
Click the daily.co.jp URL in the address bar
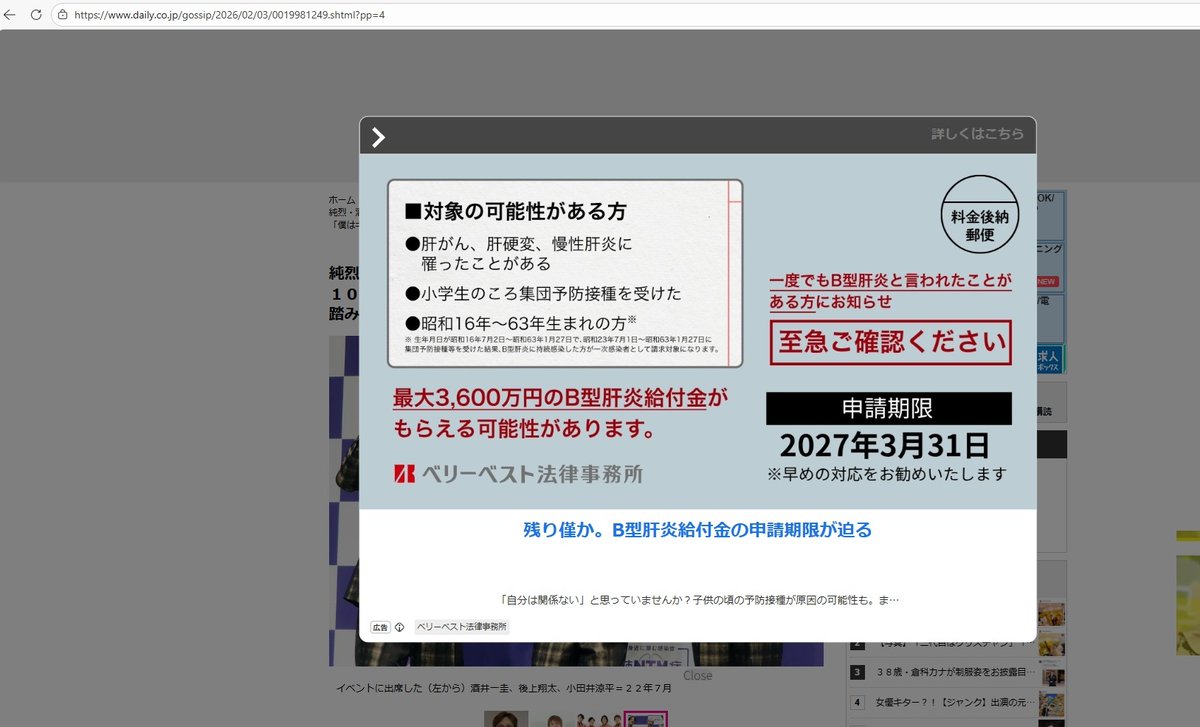[229, 15]
